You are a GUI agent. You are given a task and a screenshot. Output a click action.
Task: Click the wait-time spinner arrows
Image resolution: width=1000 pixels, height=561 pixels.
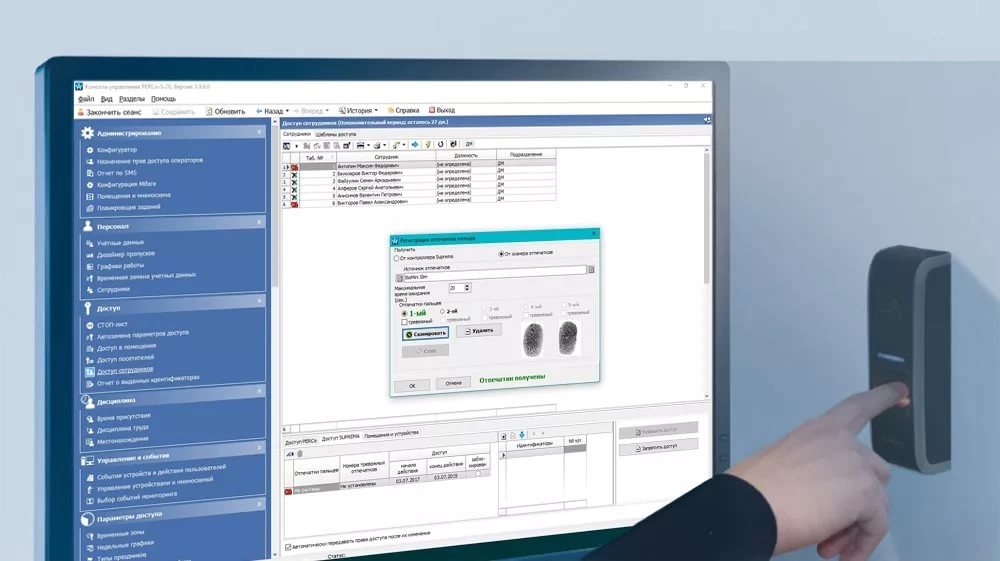coord(467,288)
